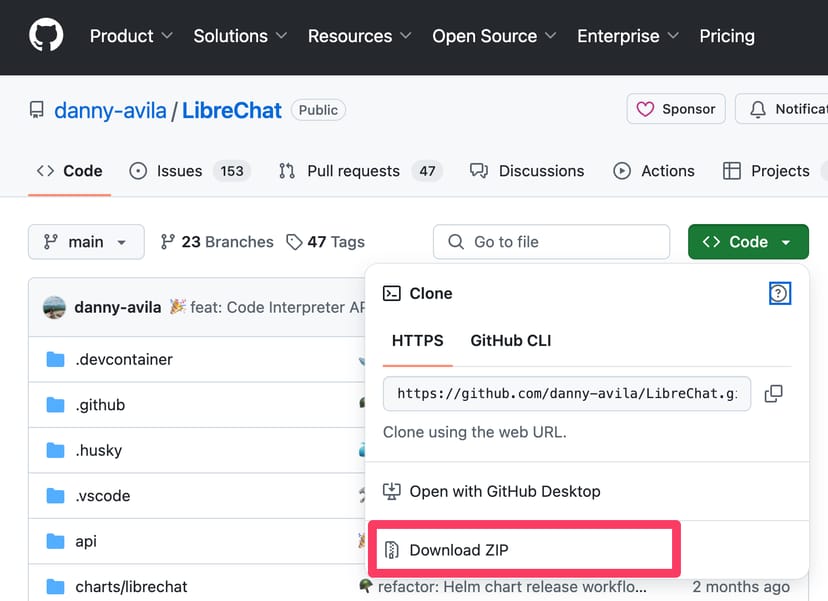Expand the main branch dropdown
This screenshot has width=828, height=601.
pyautogui.click(x=86, y=242)
